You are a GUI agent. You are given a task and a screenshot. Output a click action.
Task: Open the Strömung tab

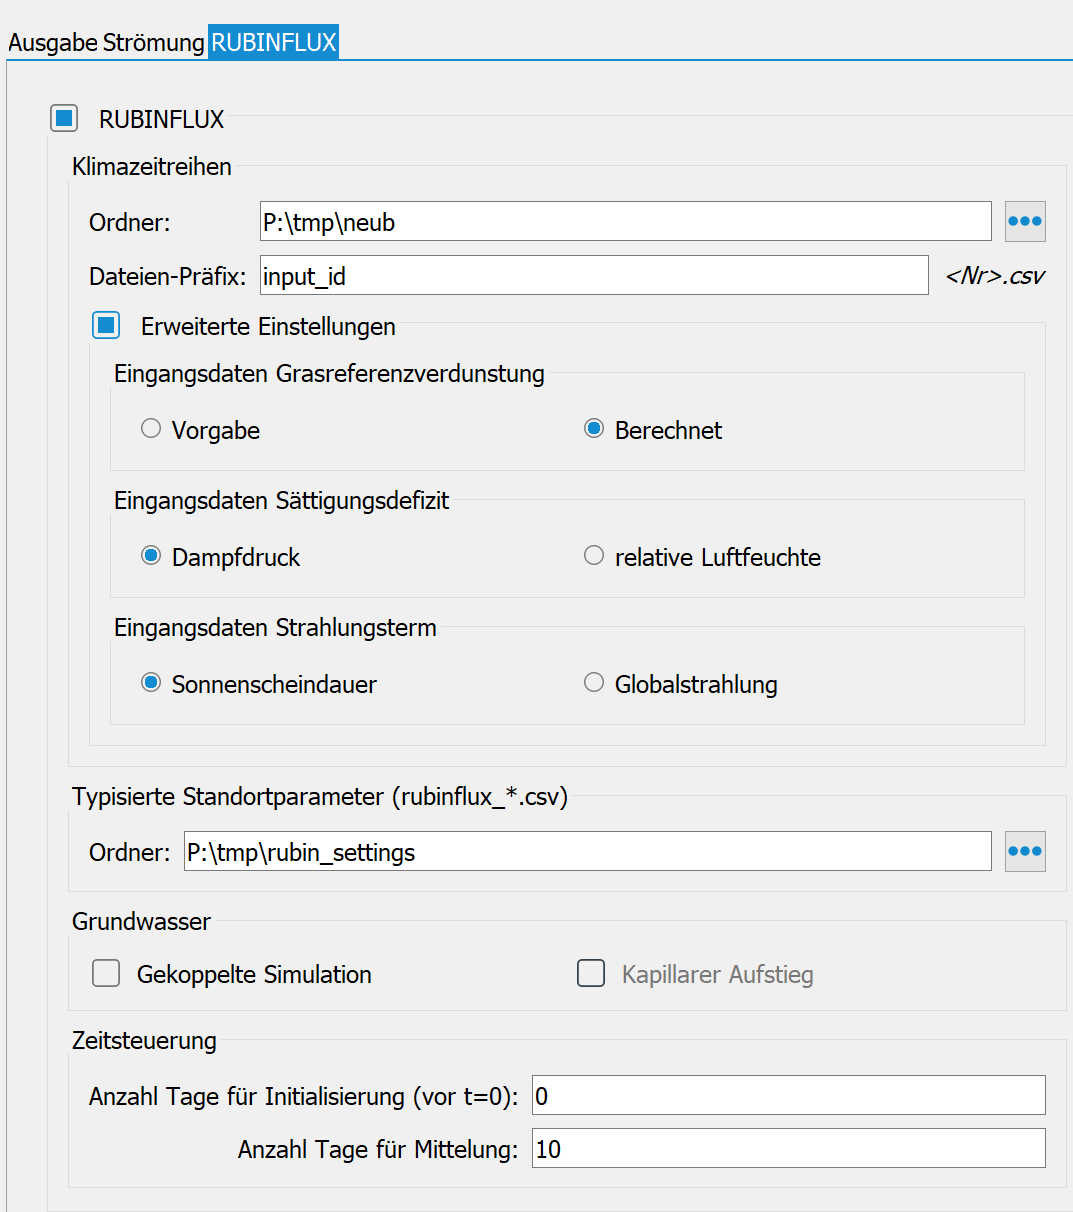[x=153, y=43]
